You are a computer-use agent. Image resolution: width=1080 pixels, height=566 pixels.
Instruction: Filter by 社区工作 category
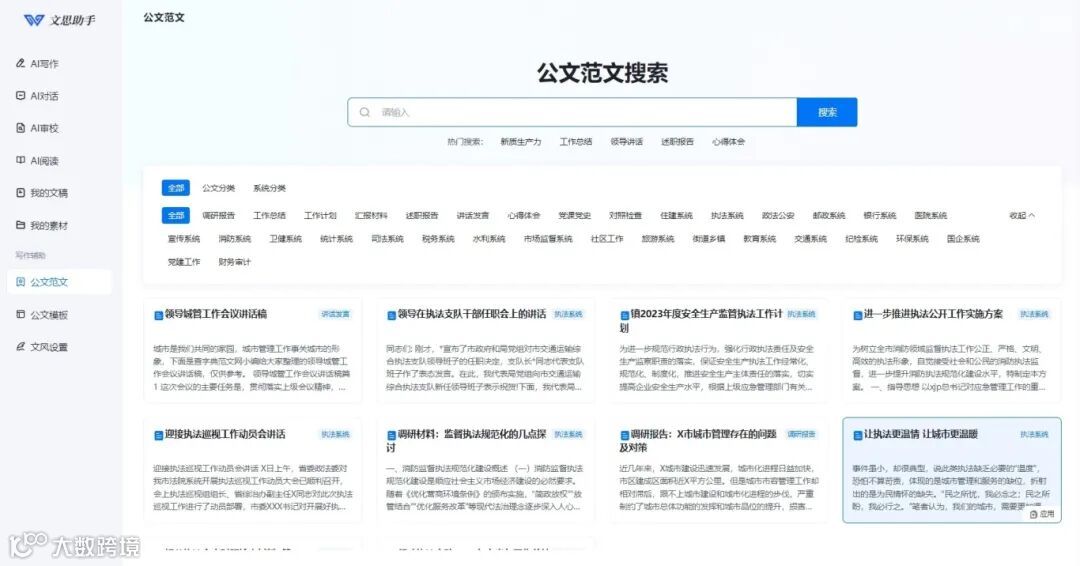point(607,239)
